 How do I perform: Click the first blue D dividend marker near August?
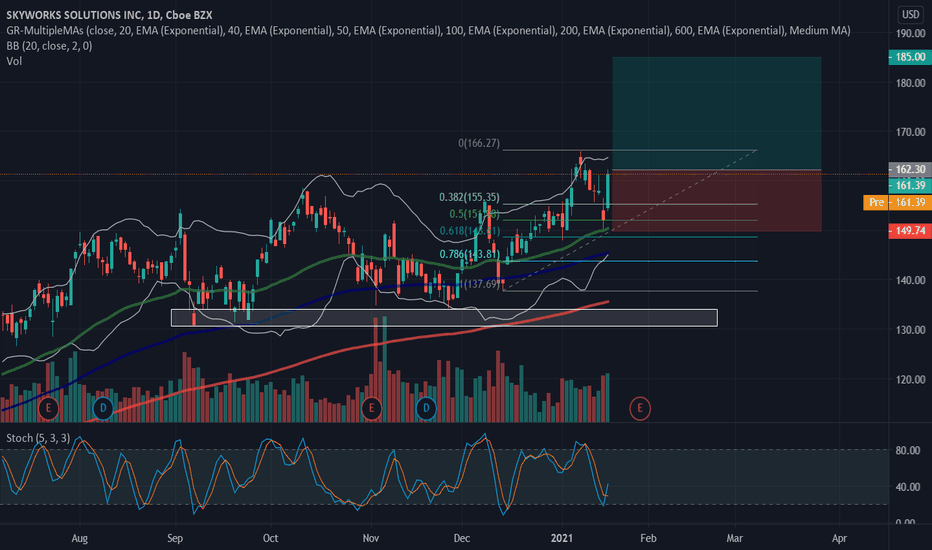tap(103, 408)
